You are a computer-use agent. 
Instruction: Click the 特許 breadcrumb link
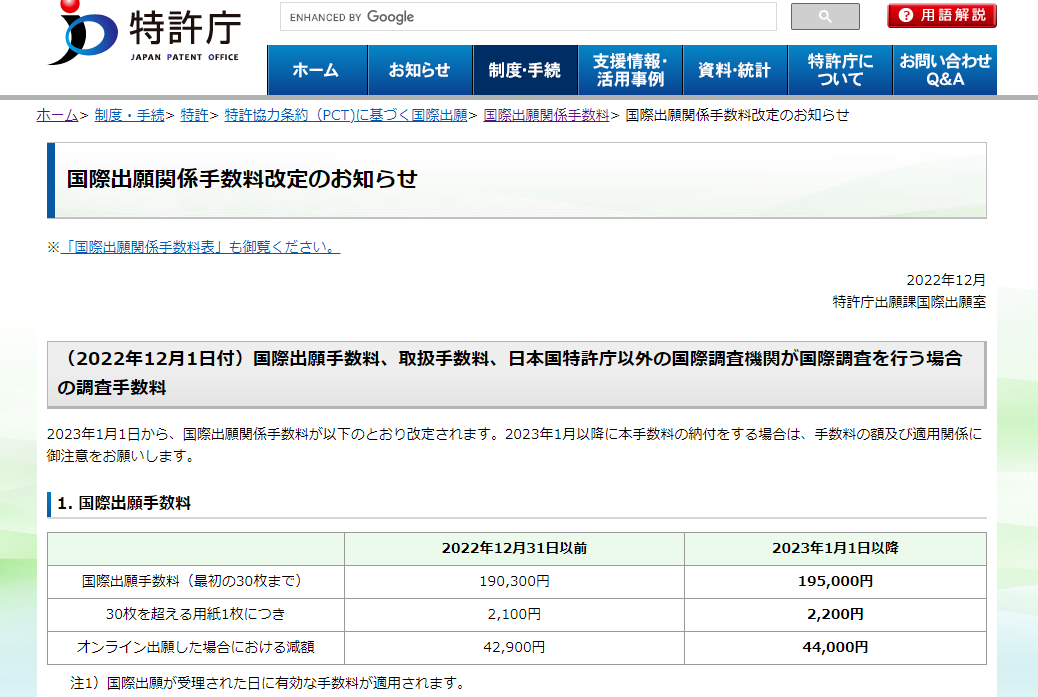coord(194,115)
